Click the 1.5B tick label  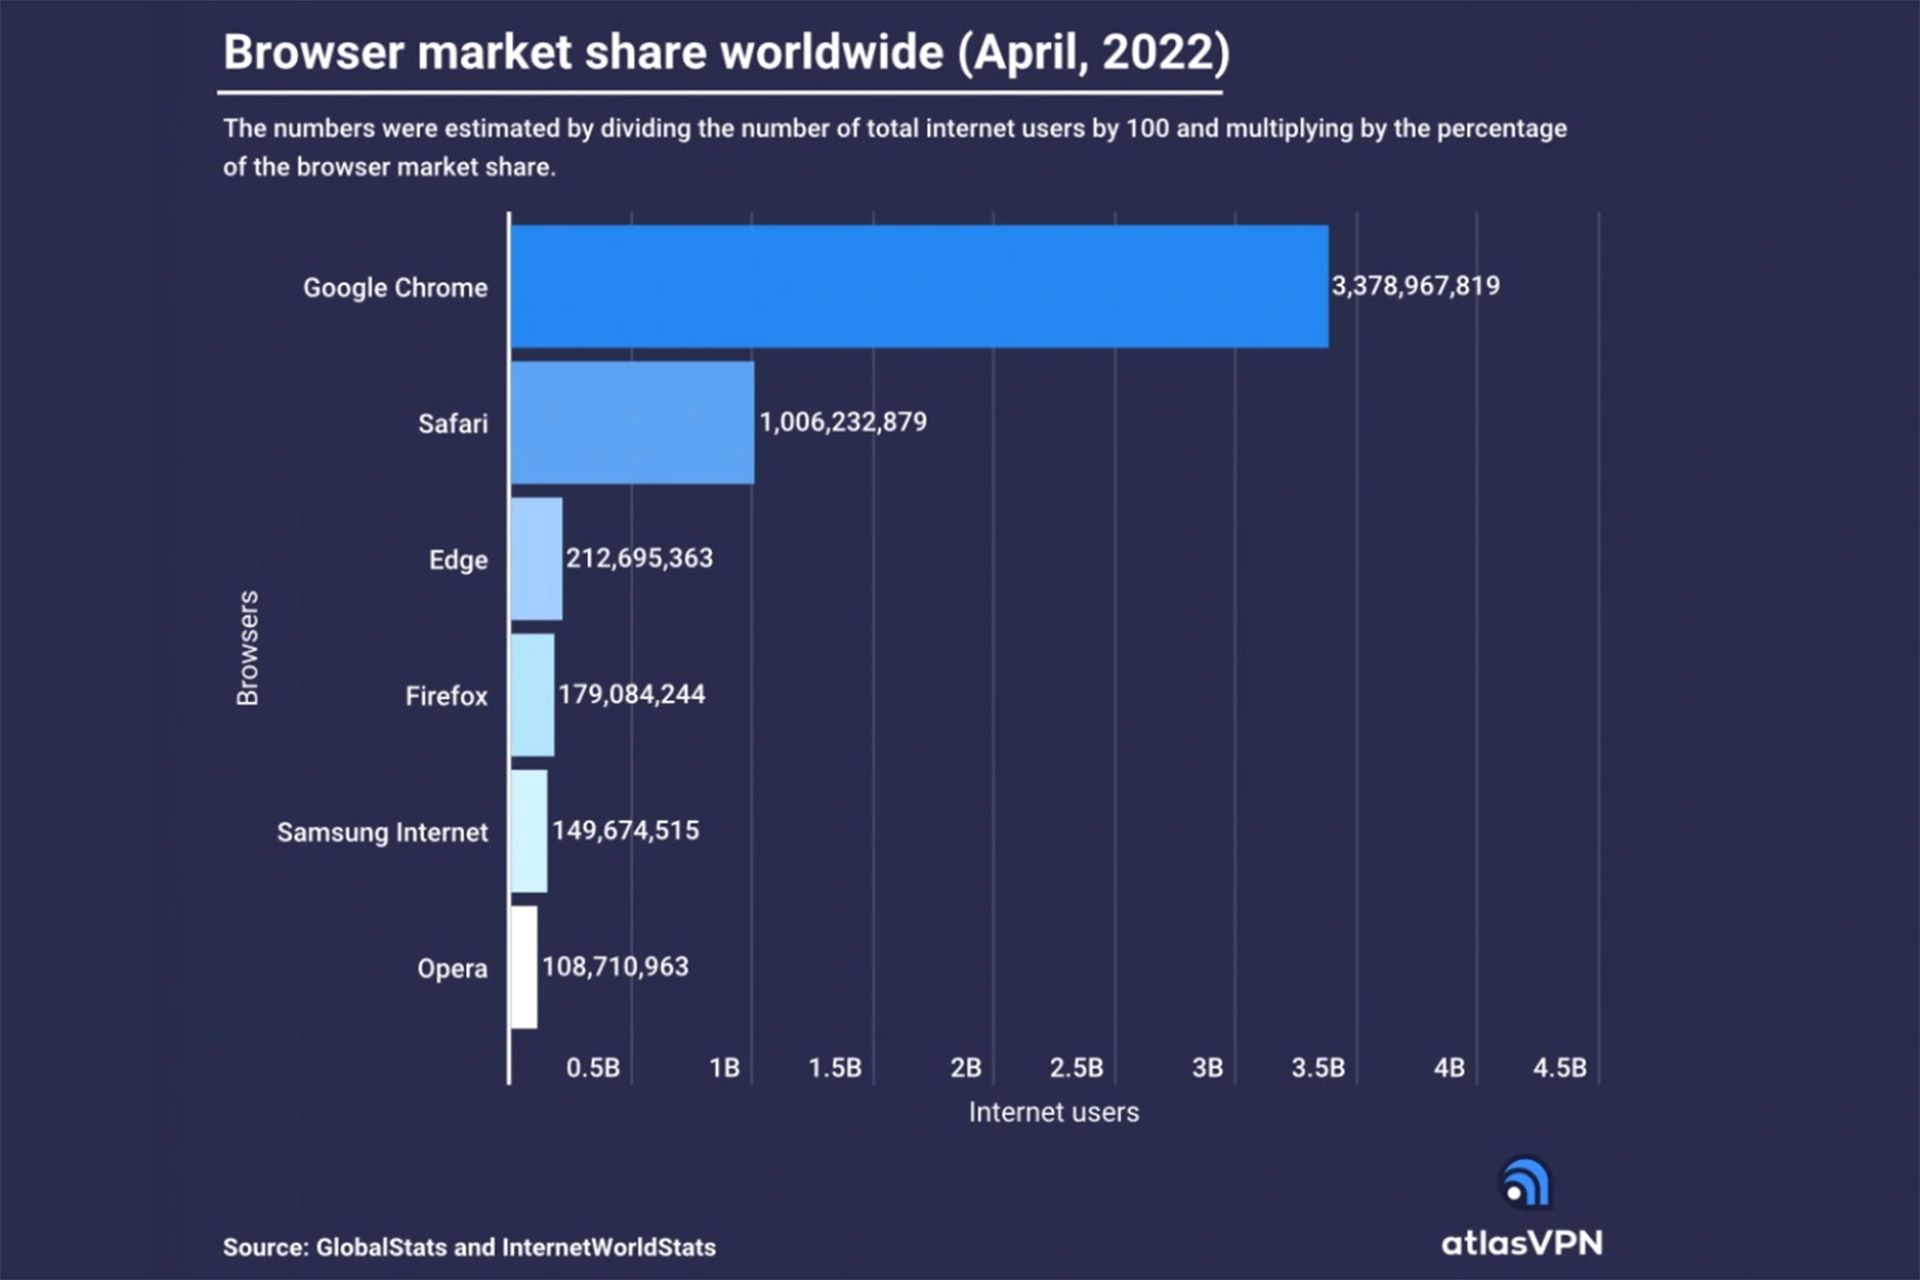(x=835, y=1068)
